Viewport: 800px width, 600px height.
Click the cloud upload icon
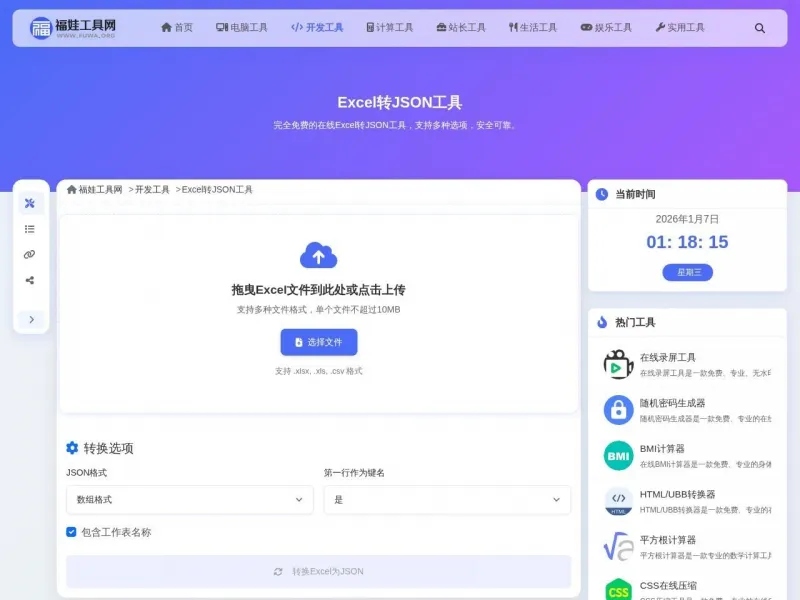point(318,254)
